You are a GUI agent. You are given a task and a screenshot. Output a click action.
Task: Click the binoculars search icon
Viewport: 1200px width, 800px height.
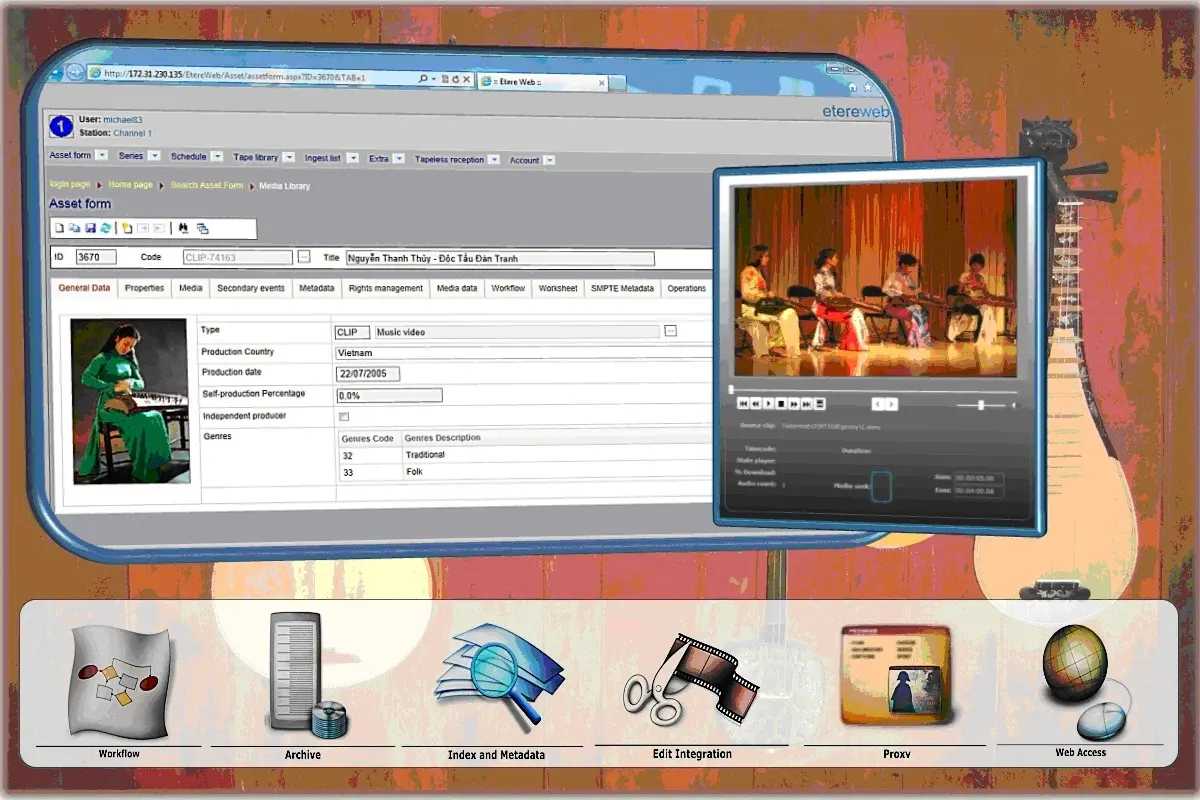183,228
